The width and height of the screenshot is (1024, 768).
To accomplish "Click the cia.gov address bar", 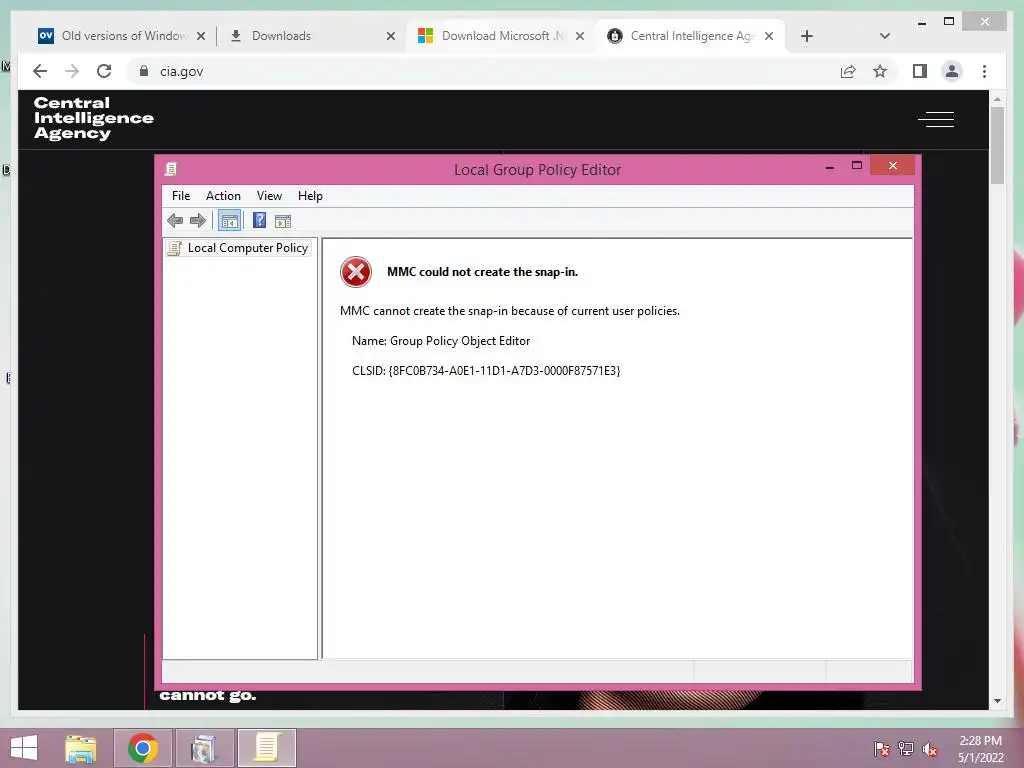I will (x=483, y=71).
